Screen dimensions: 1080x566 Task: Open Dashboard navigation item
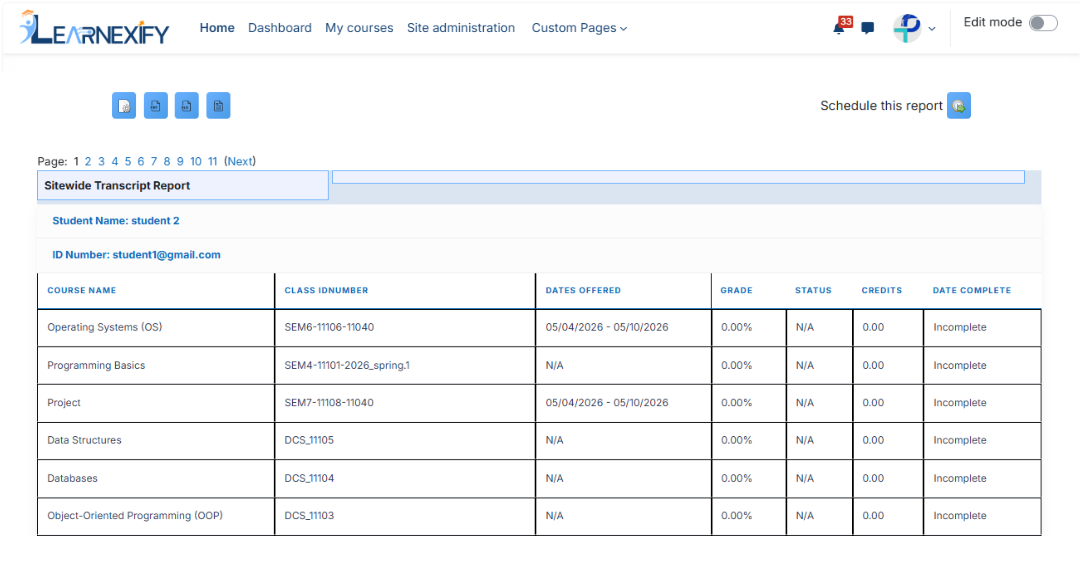tap(280, 28)
